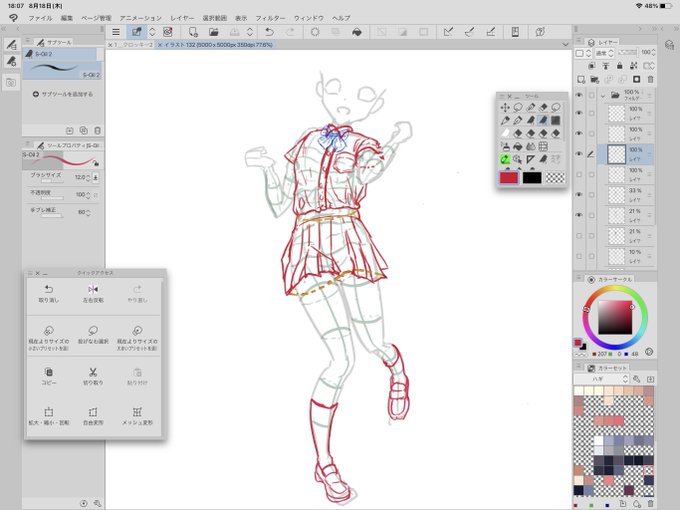Click Scale/Rotate transform in Quick Access palette
This screenshot has height=510, width=680.
49,416
